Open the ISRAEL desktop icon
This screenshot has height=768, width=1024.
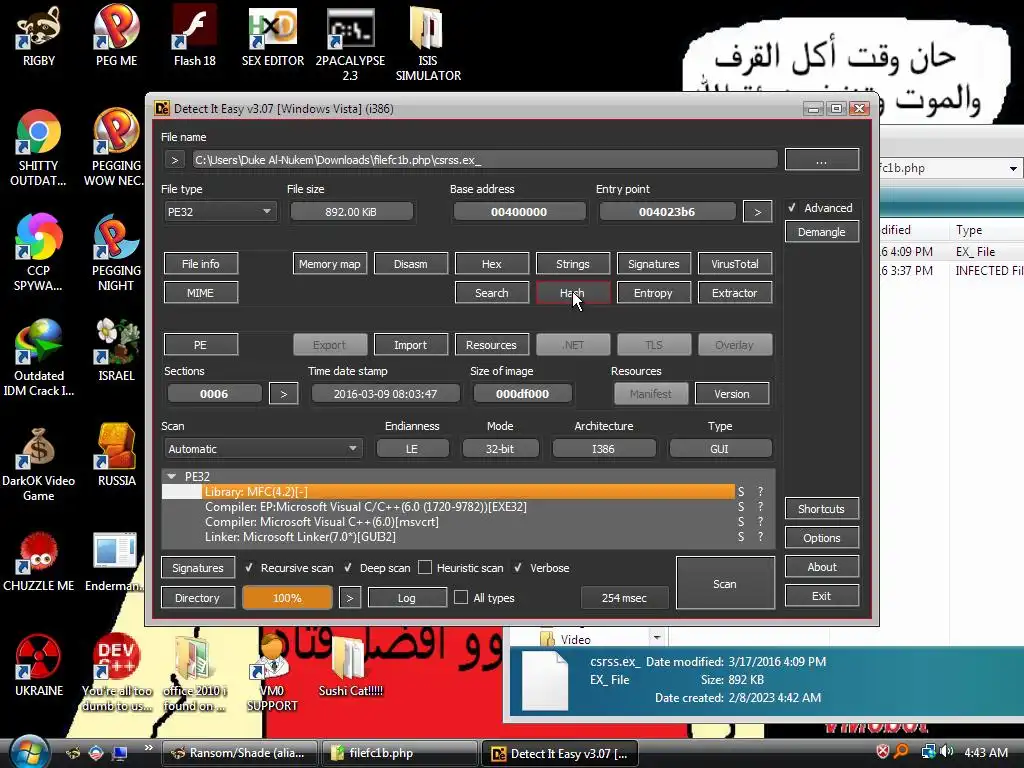click(x=116, y=351)
